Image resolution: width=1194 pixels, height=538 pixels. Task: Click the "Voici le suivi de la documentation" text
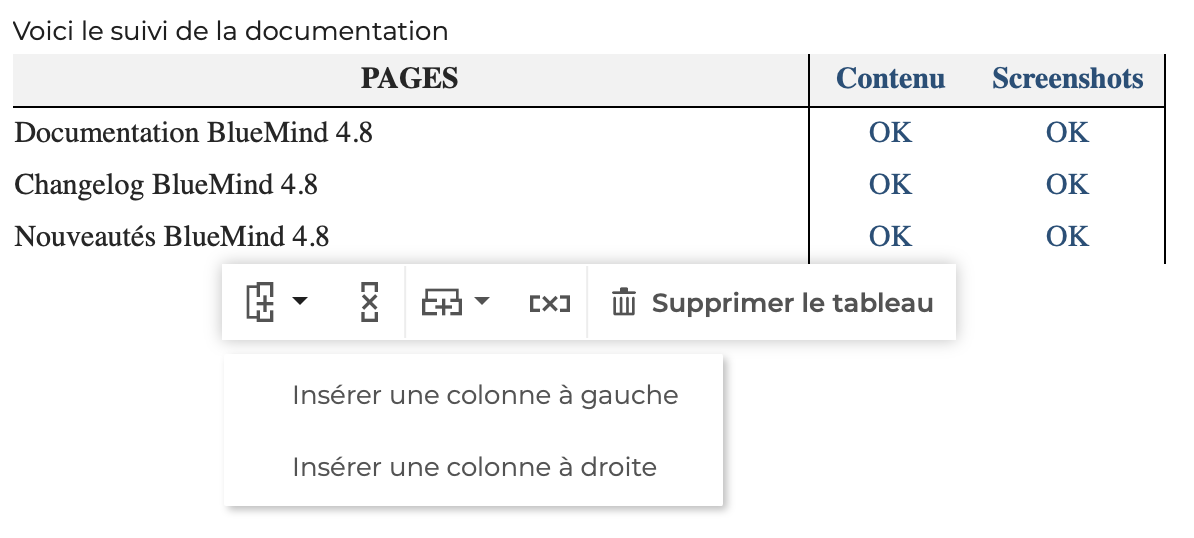click(x=230, y=31)
